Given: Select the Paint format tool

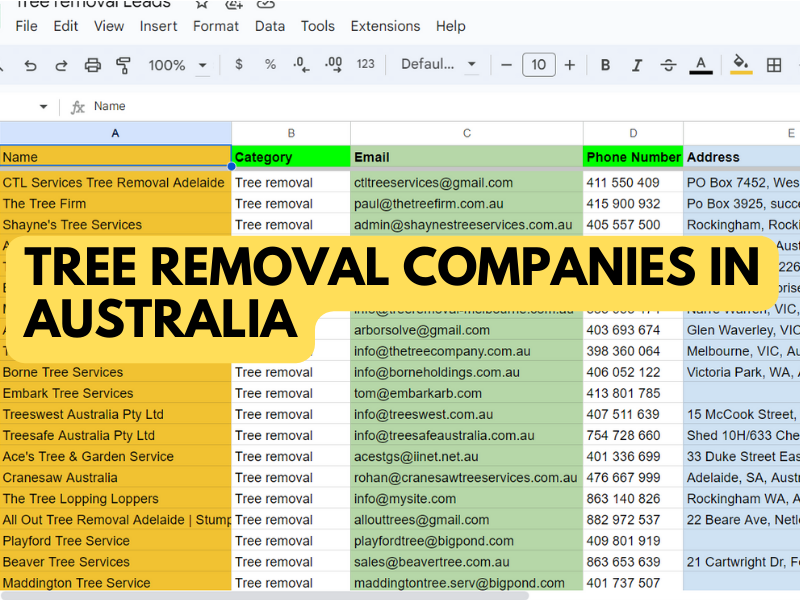Looking at the screenshot, I should click(x=124, y=65).
